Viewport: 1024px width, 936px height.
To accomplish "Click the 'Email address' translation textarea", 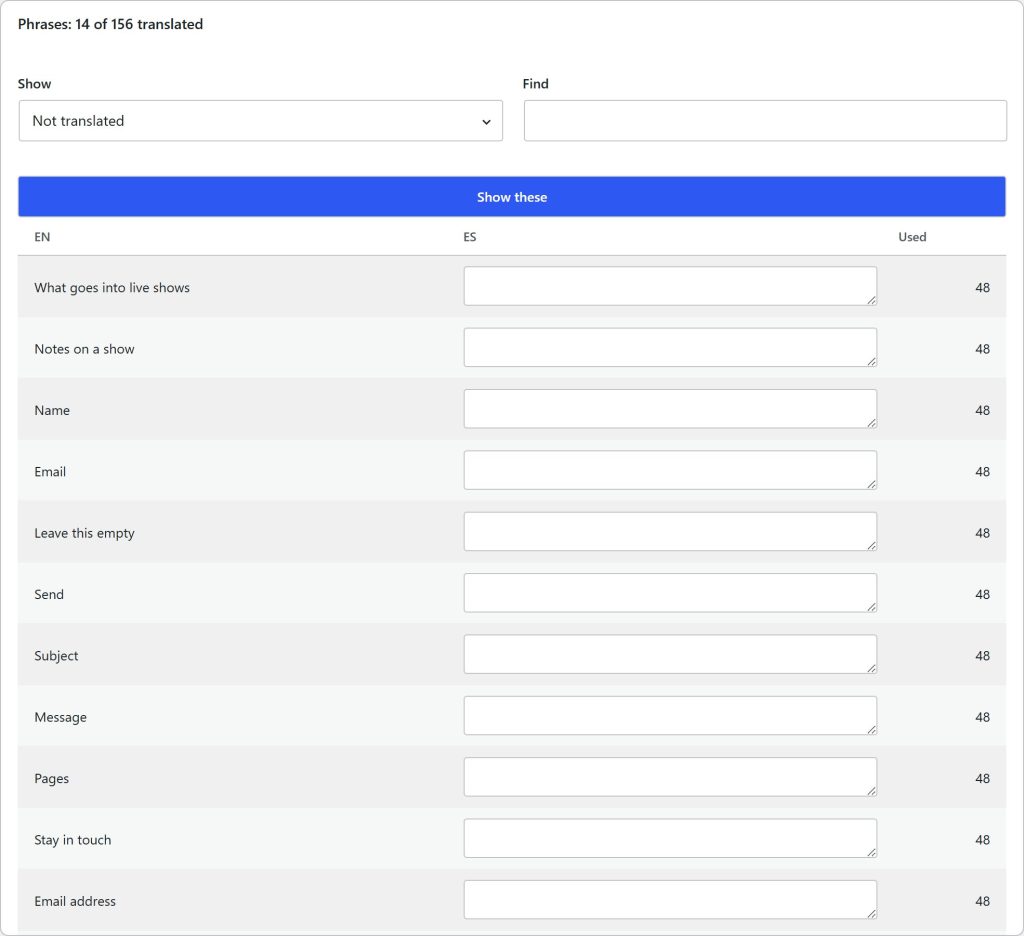I will point(670,900).
